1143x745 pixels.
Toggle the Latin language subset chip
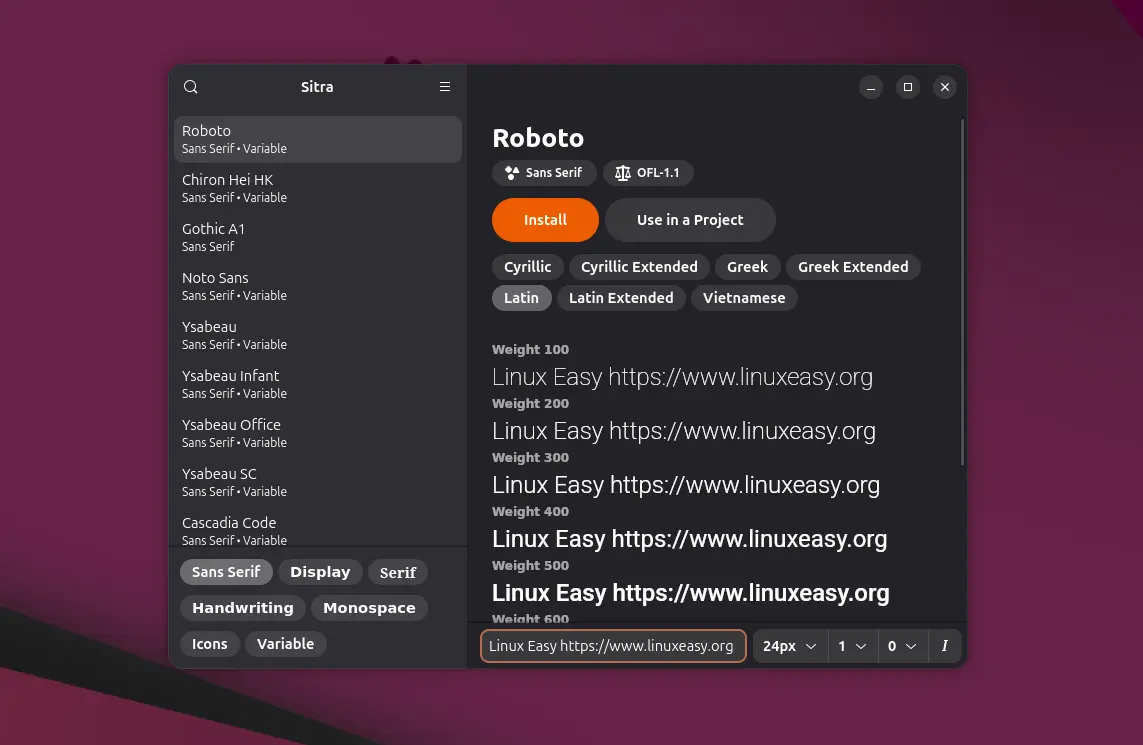(521, 297)
